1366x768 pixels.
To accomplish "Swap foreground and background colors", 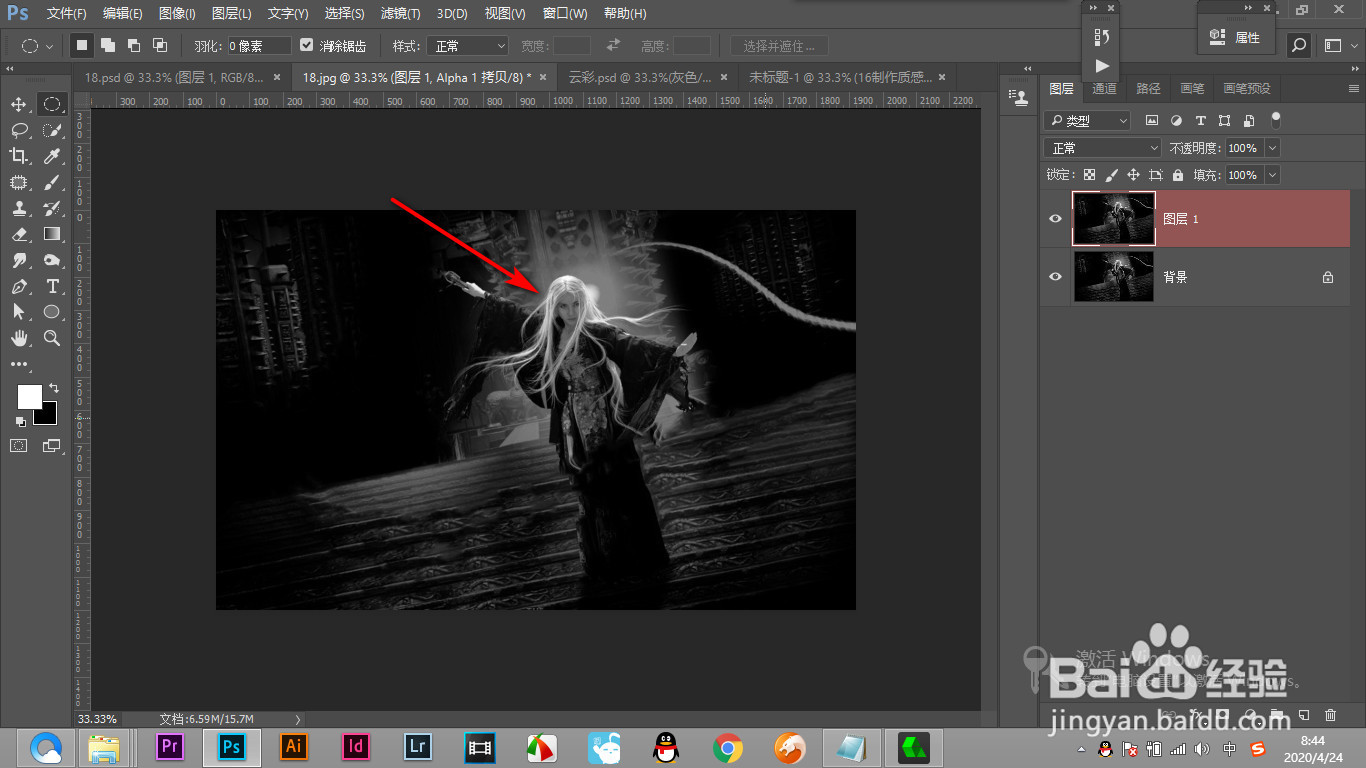I will (x=54, y=387).
